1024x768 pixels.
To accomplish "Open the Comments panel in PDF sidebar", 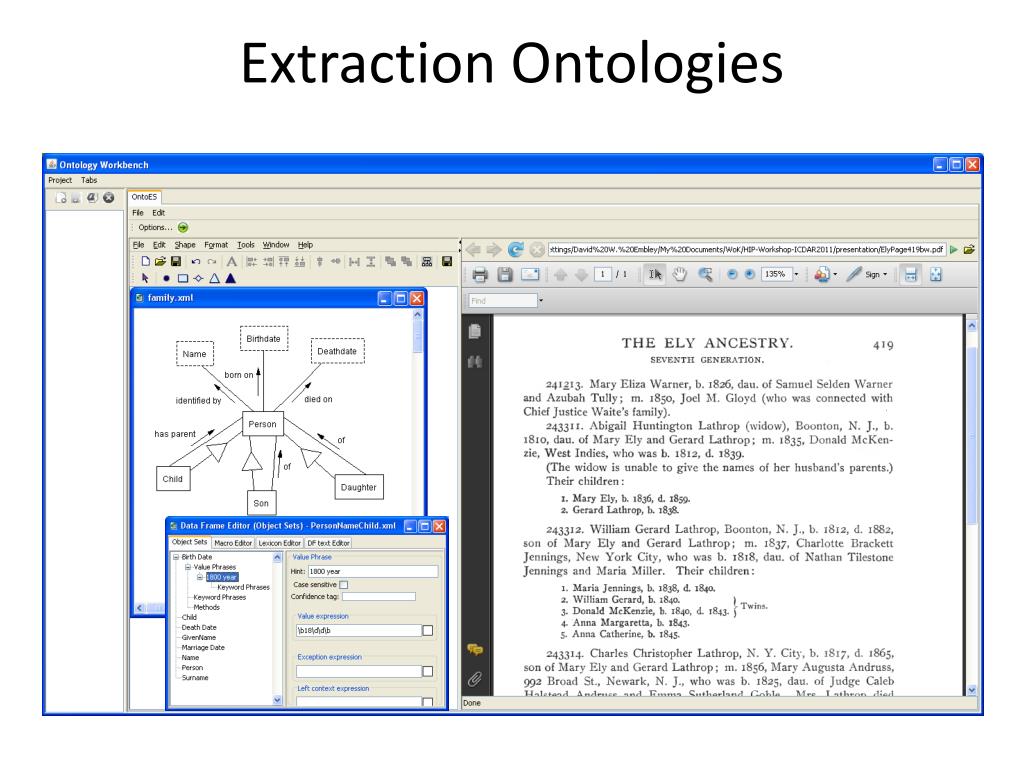I will coord(475,649).
